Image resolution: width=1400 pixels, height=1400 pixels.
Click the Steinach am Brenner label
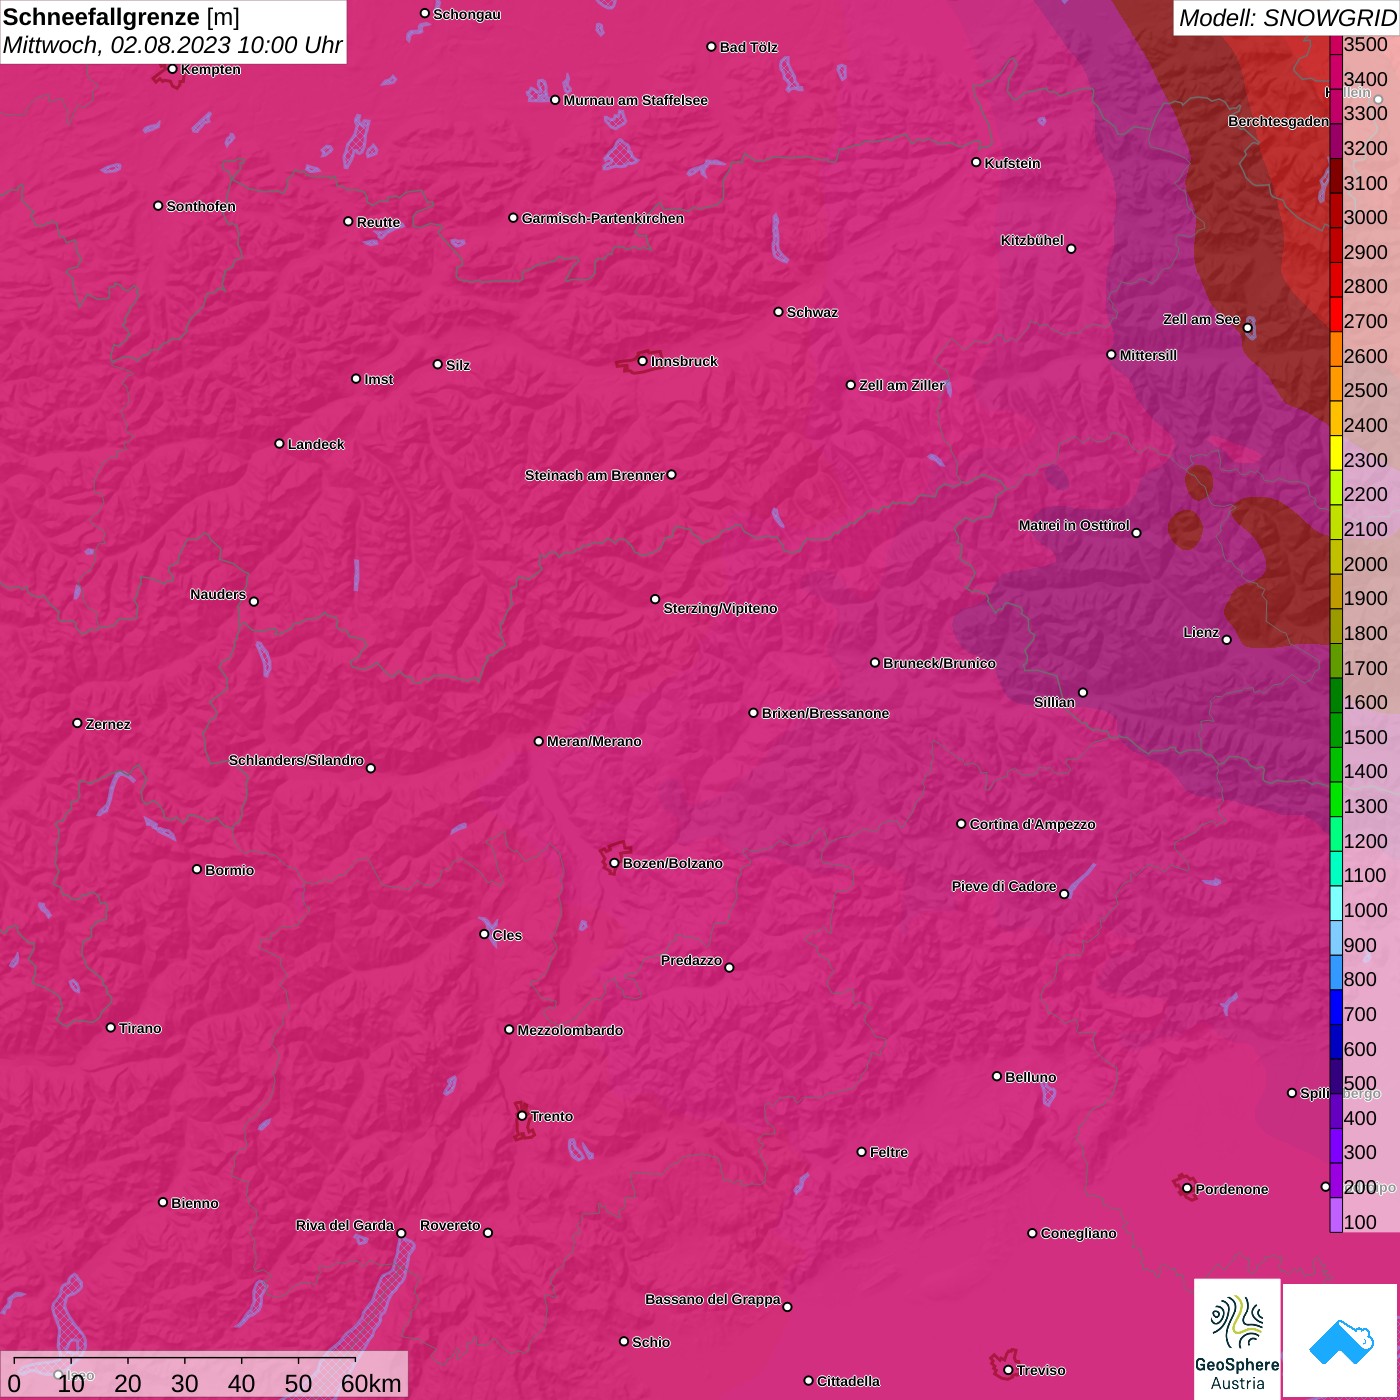point(594,475)
